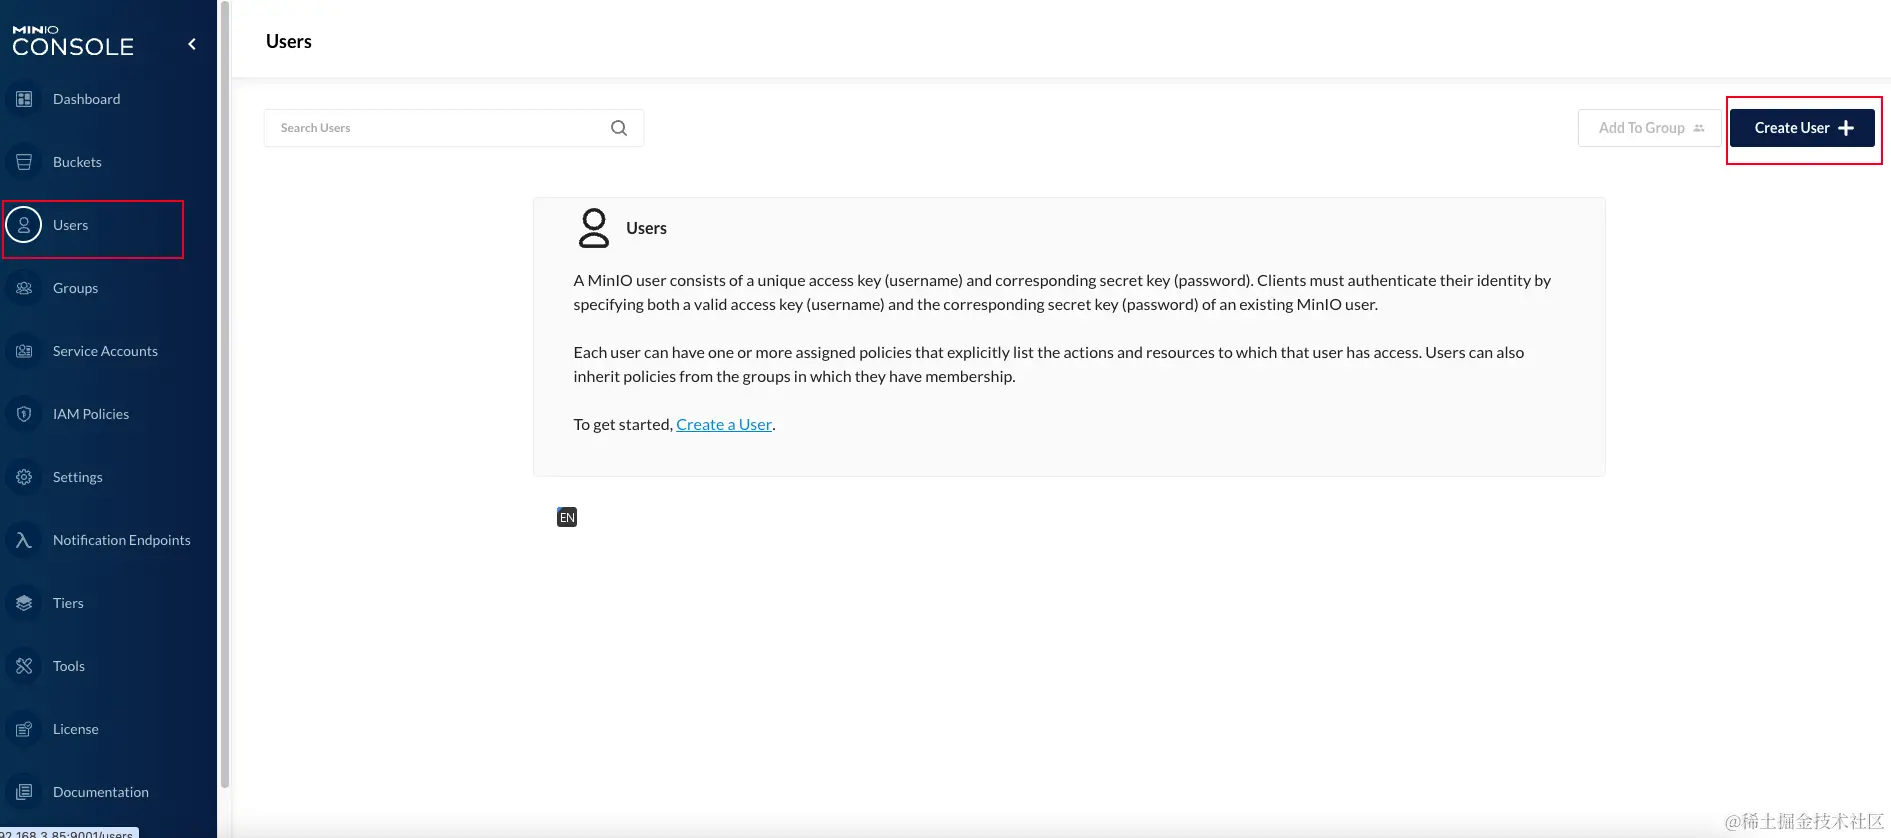Click the Tools icon in sidebar

(24, 666)
